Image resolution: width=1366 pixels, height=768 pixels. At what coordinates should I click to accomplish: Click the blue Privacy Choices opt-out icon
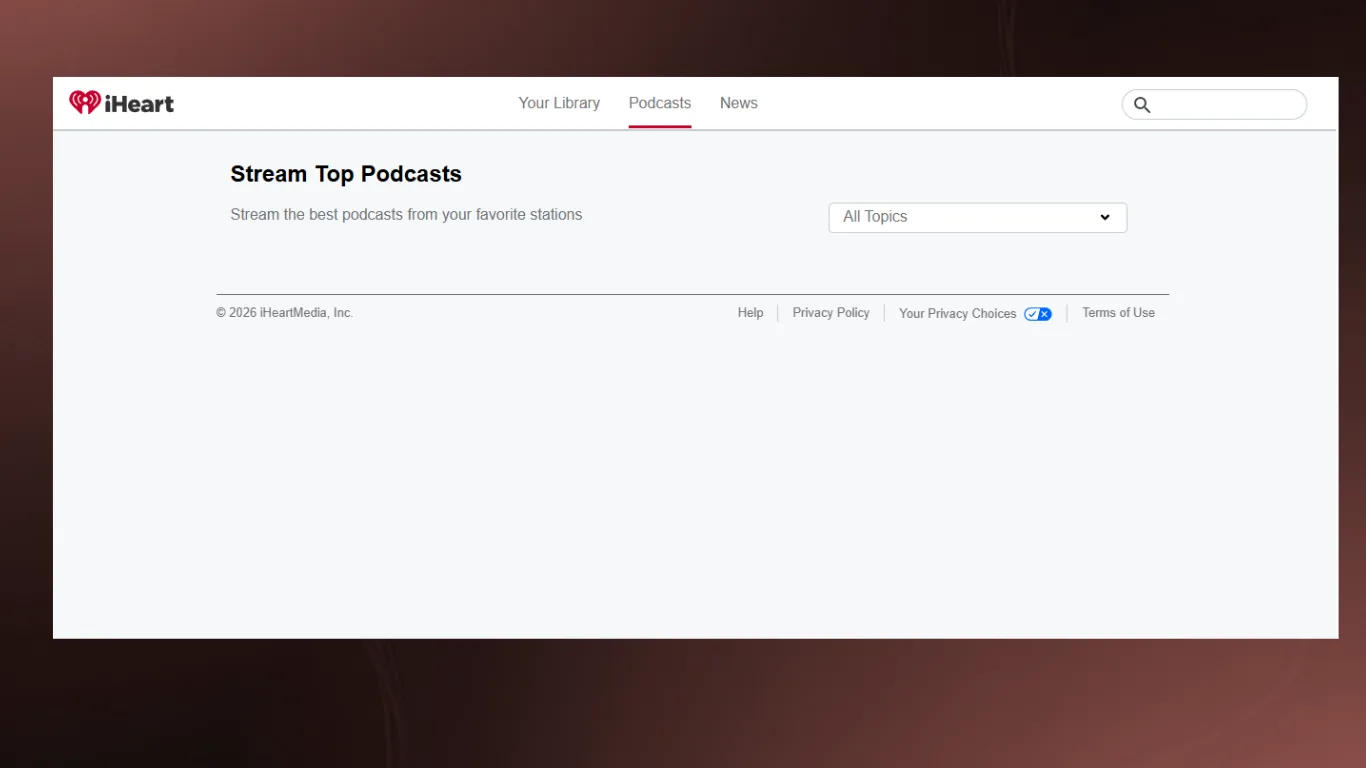(x=1037, y=314)
